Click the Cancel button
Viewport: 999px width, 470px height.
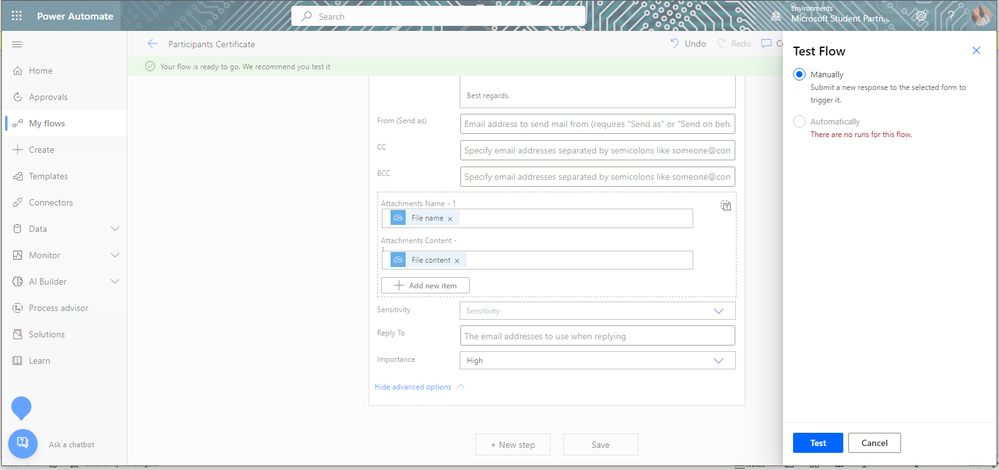click(874, 443)
